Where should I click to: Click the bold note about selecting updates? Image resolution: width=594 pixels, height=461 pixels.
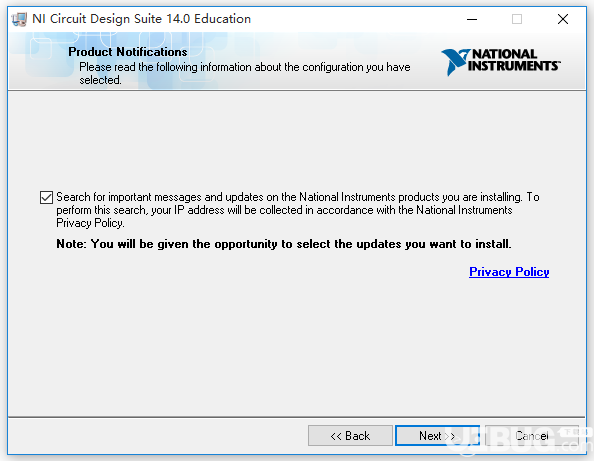284,244
